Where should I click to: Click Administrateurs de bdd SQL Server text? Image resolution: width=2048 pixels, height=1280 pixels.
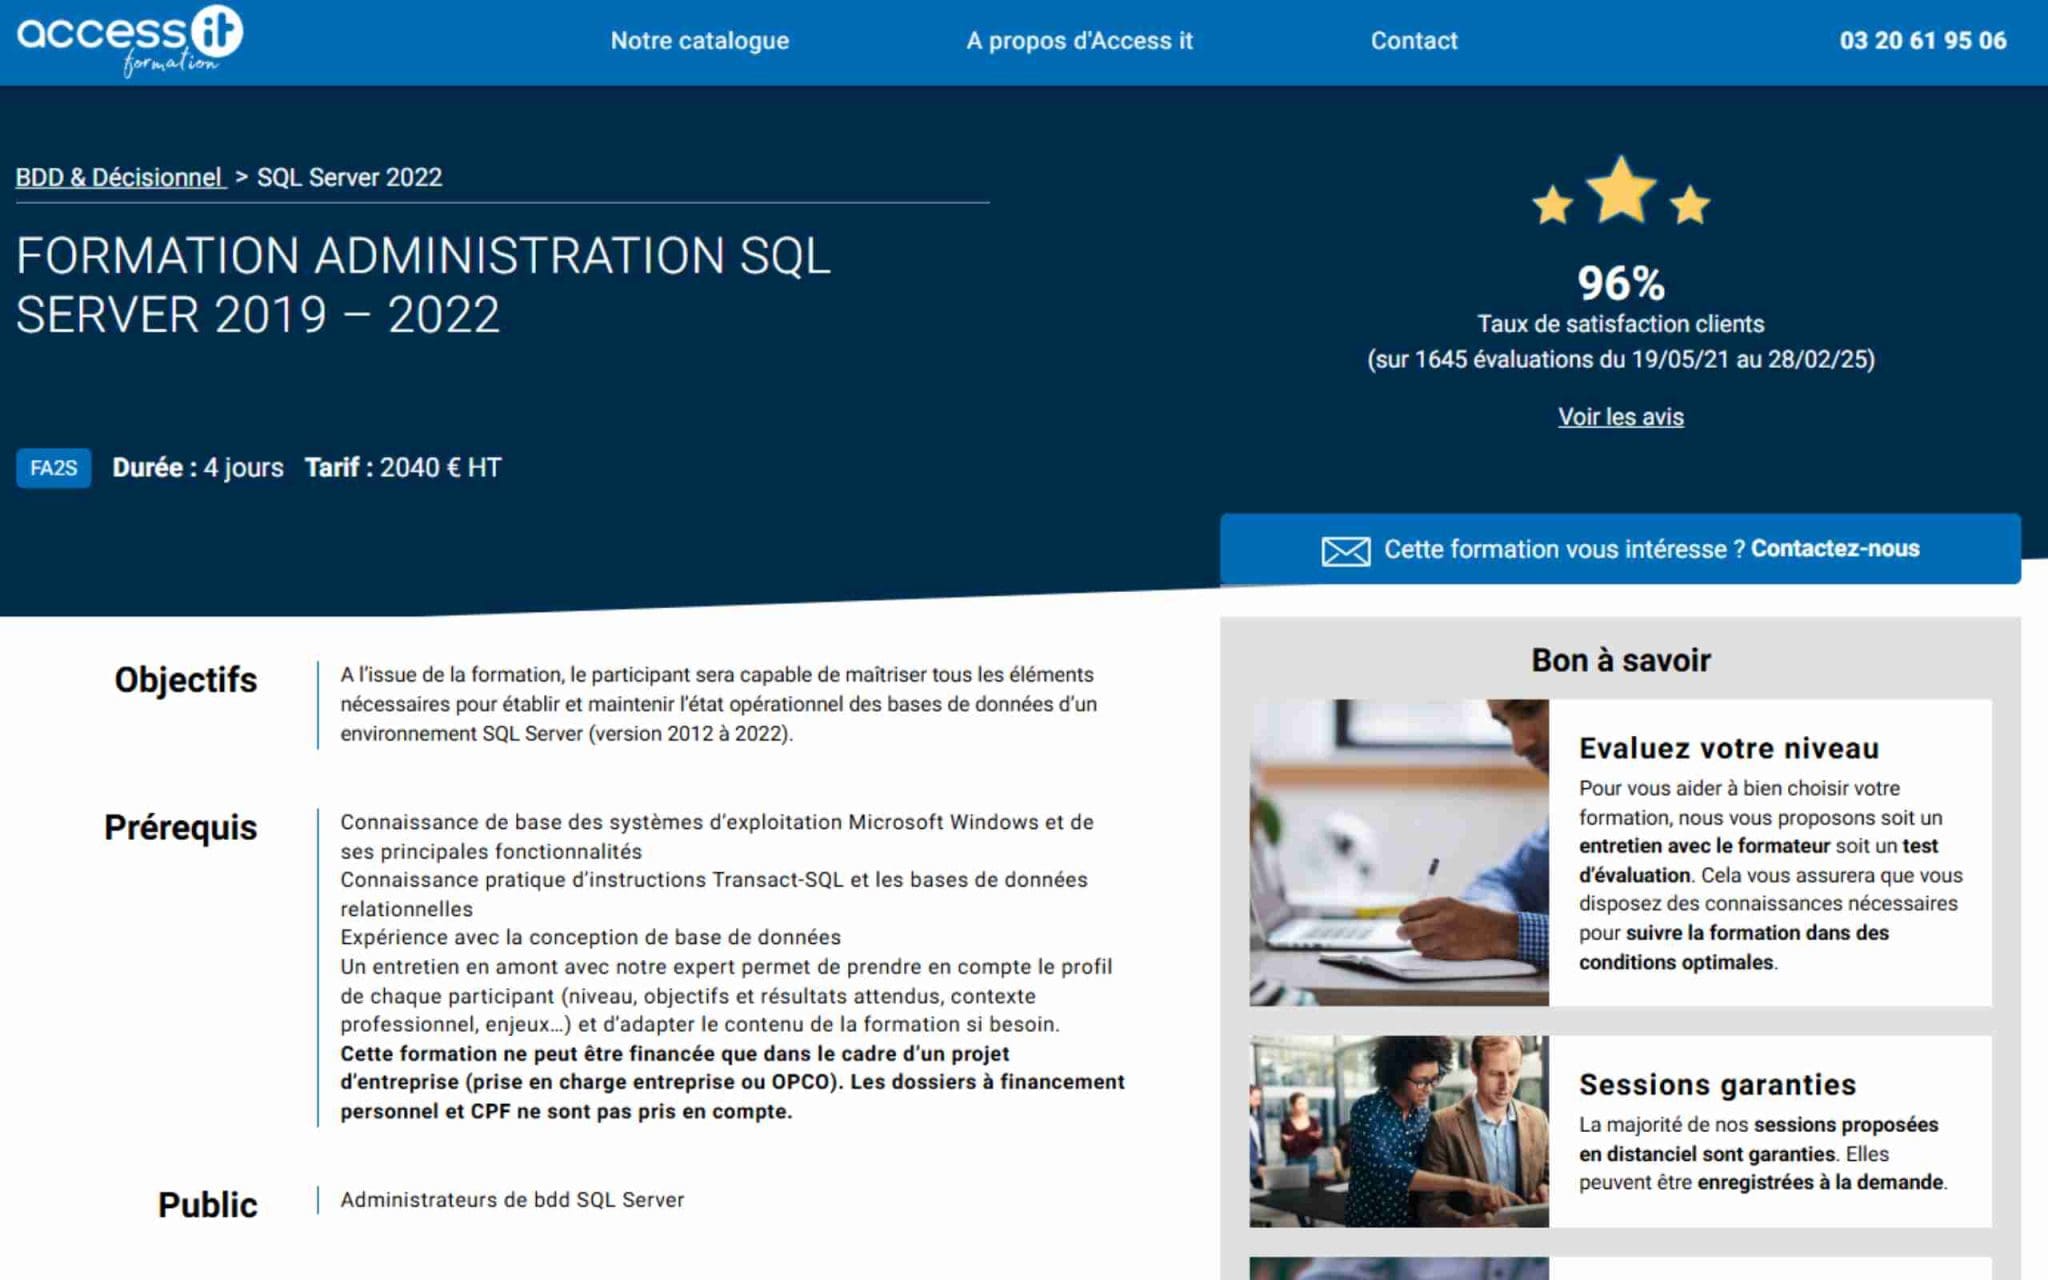[x=512, y=1200]
